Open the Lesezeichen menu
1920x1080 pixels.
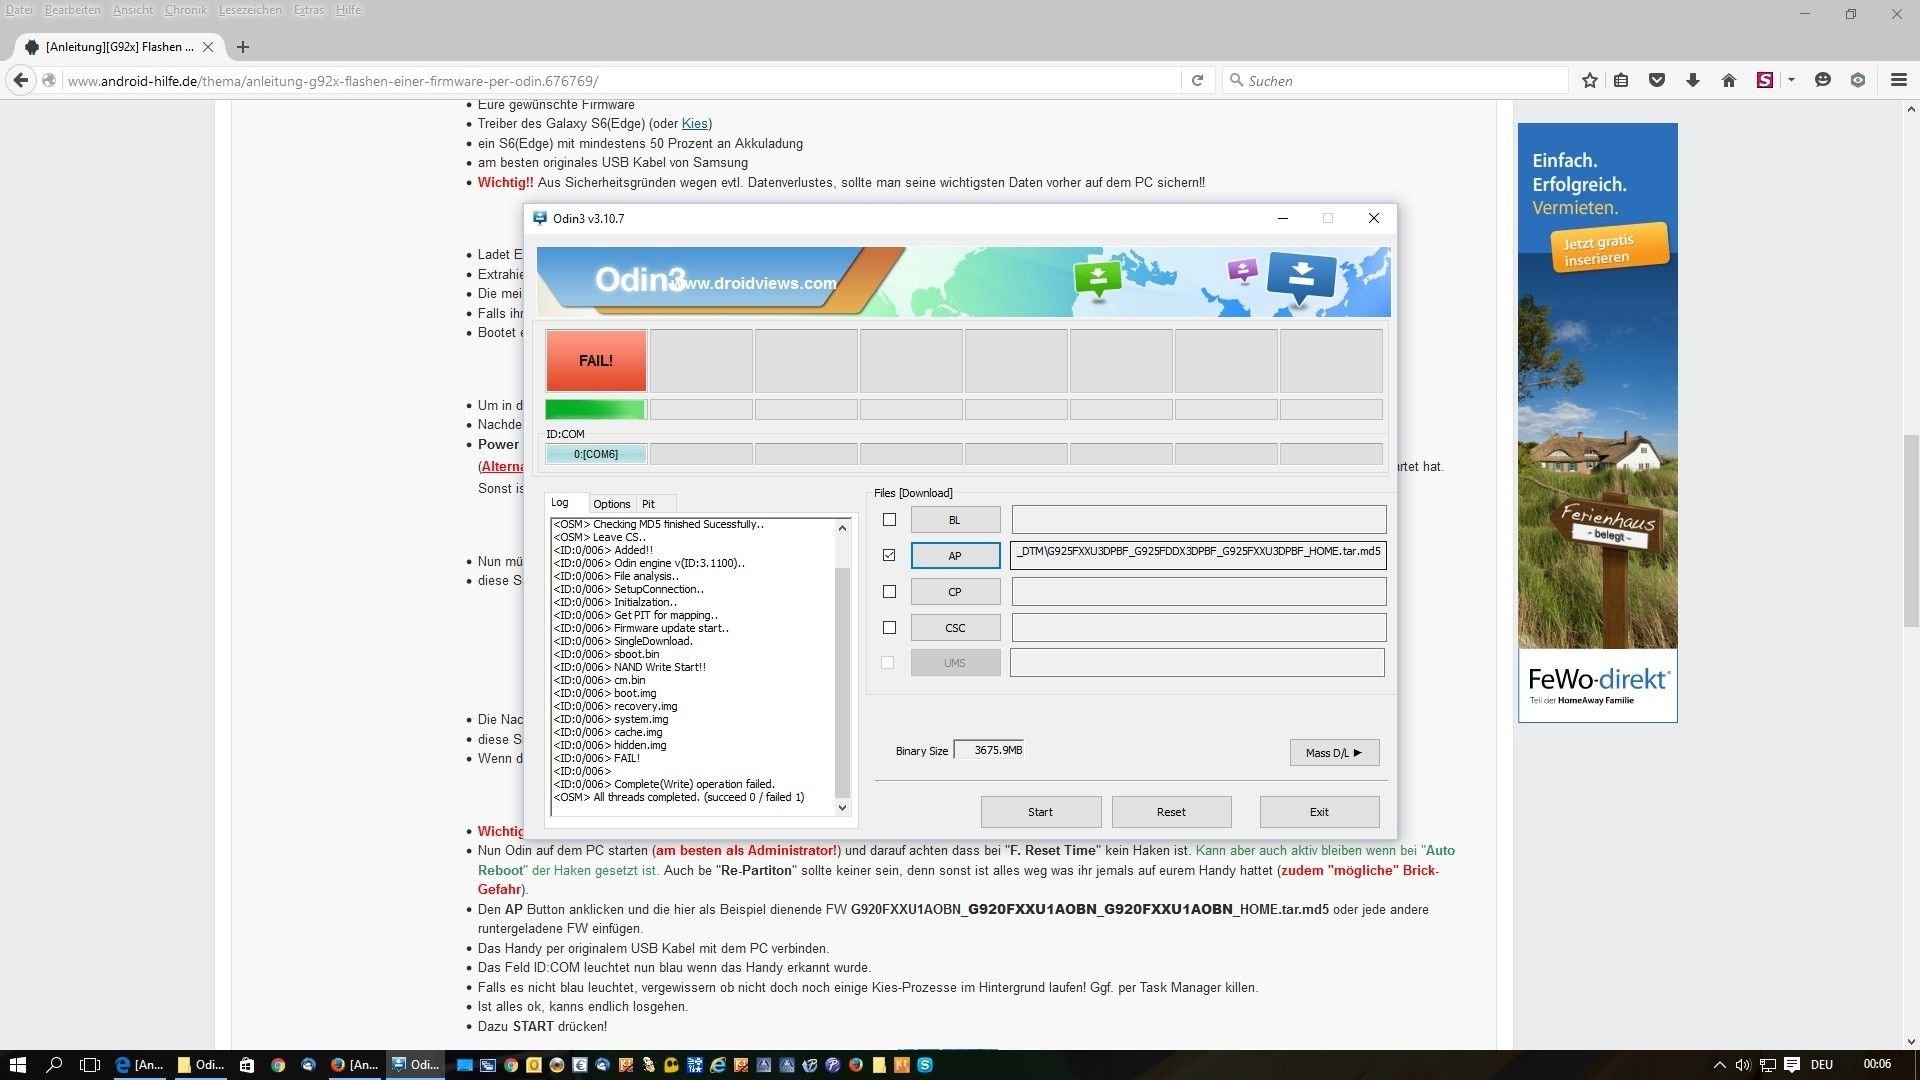tap(250, 10)
